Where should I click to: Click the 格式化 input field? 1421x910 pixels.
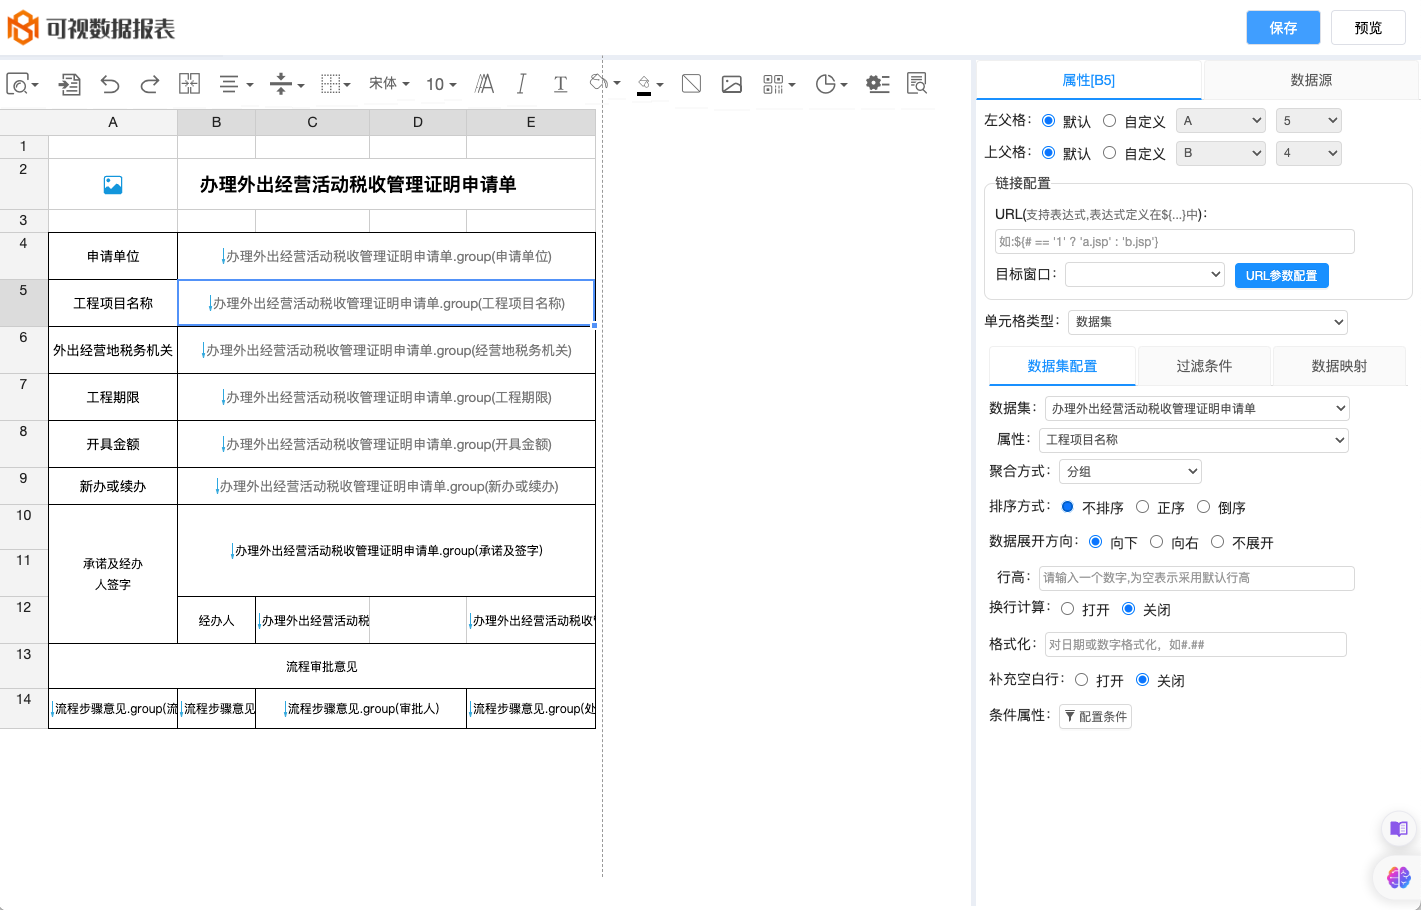1196,645
